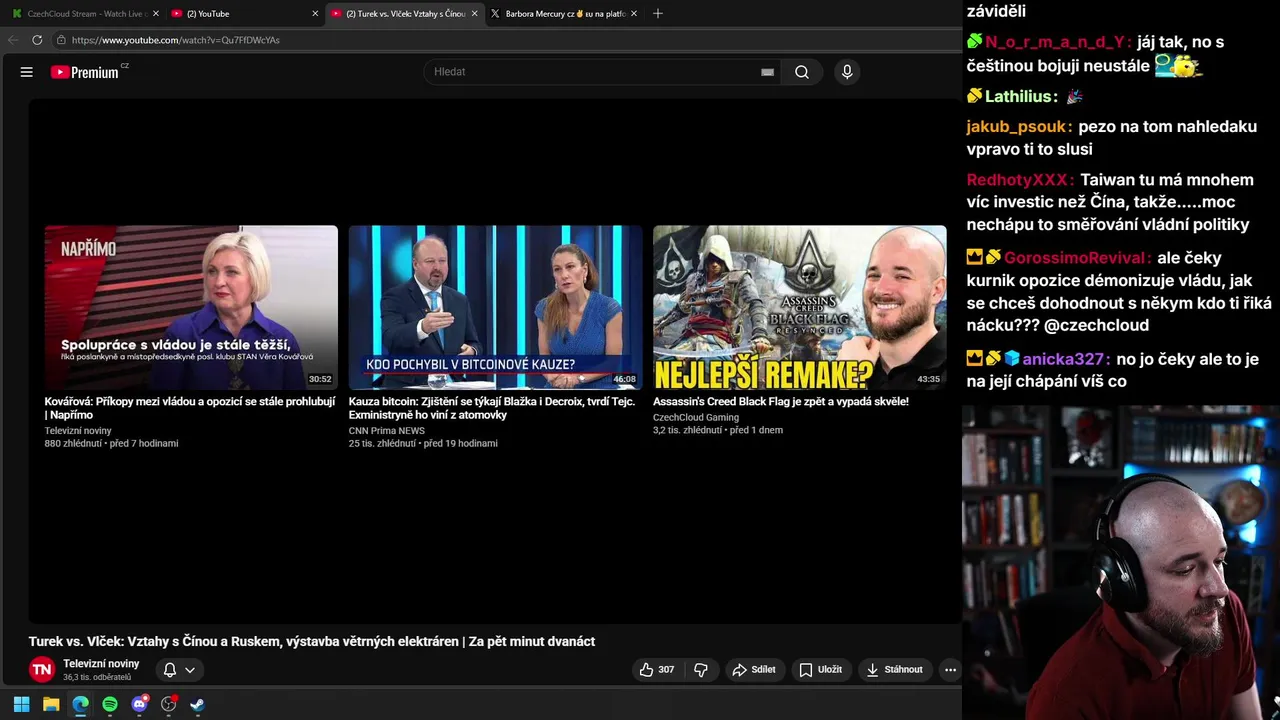1280x720 pixels.
Task: Click the 46:08 duration badge
Action: pyautogui.click(x=624, y=380)
